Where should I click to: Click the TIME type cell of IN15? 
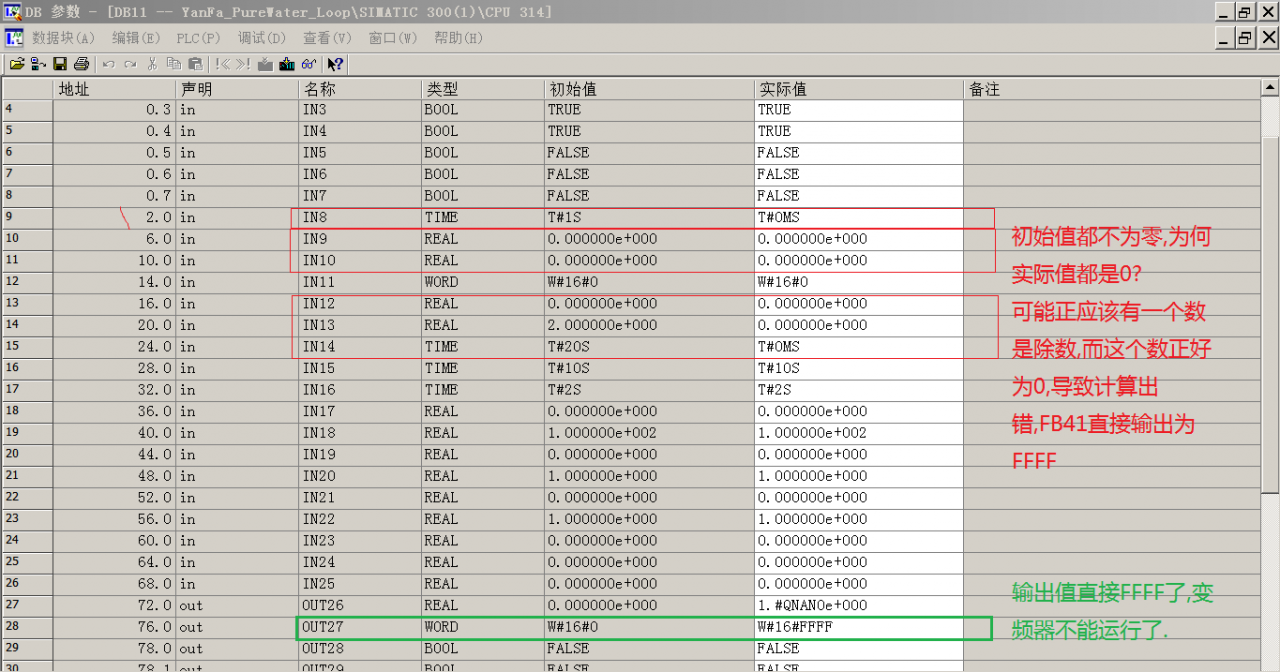(x=483, y=368)
